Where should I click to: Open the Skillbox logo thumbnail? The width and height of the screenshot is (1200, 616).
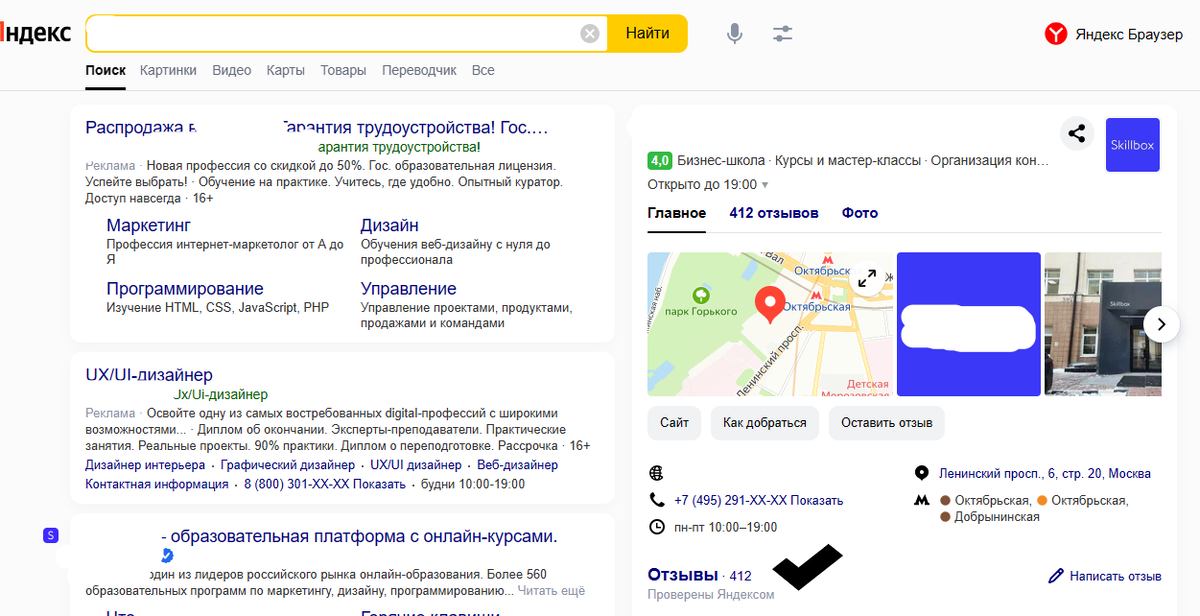click(1132, 145)
